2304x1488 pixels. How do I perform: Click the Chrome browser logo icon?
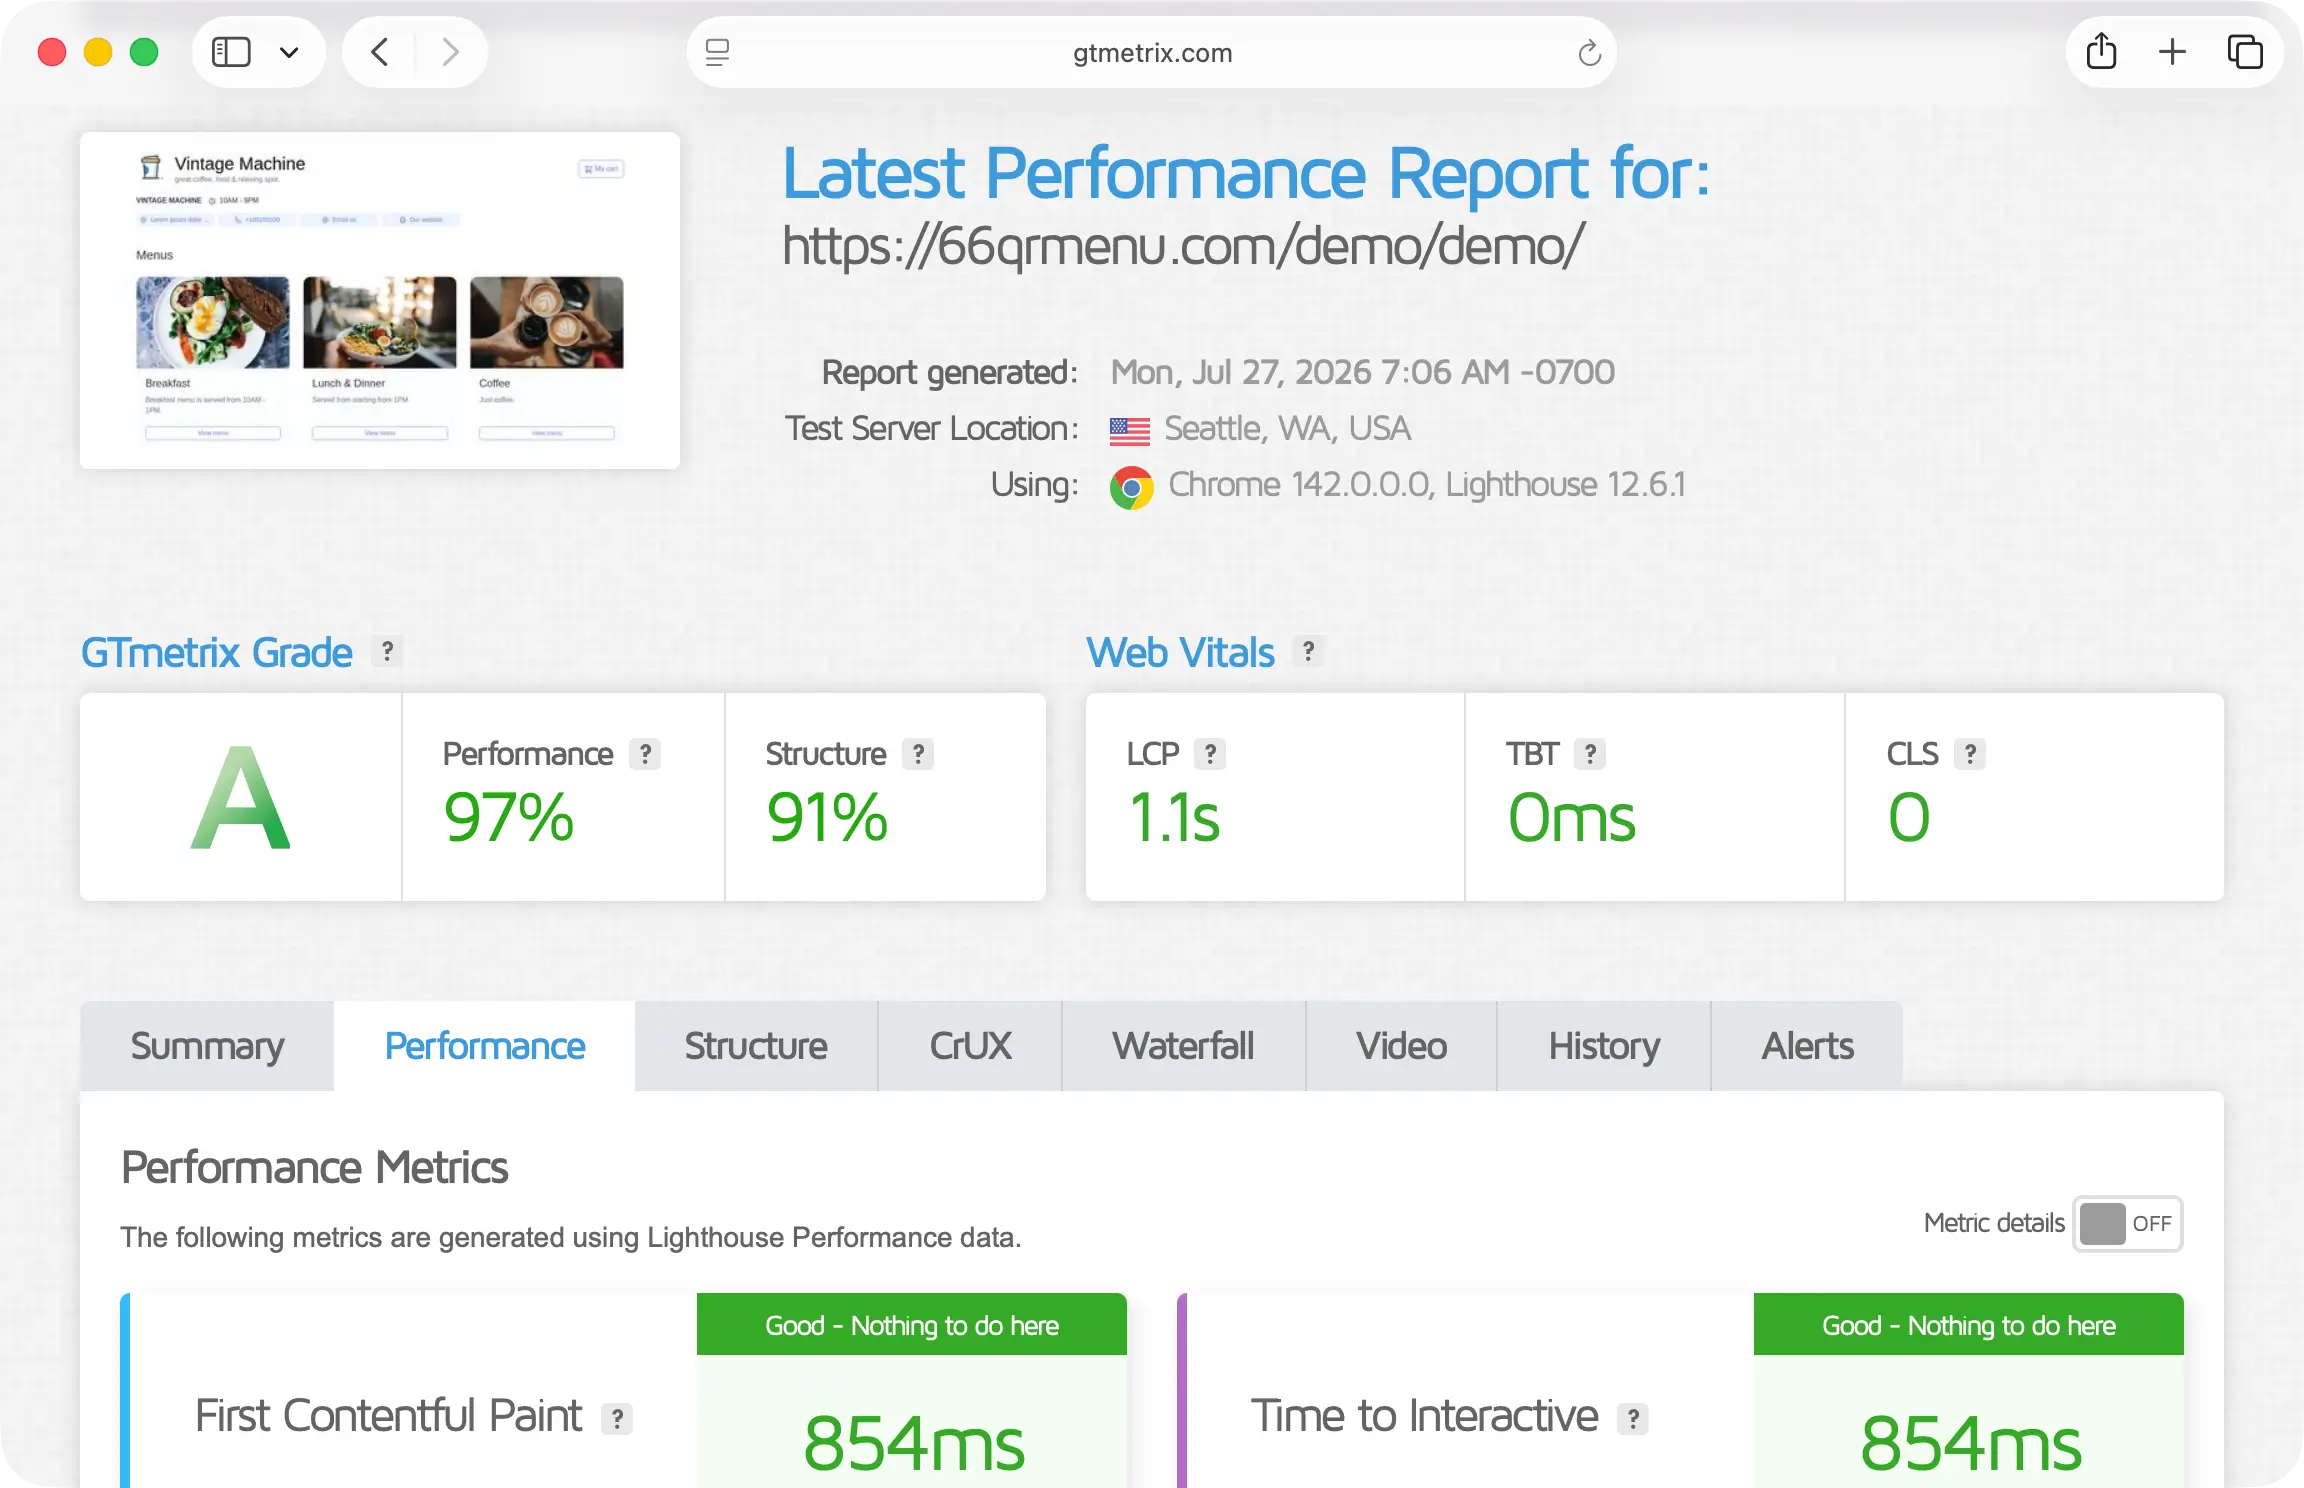tap(1131, 488)
